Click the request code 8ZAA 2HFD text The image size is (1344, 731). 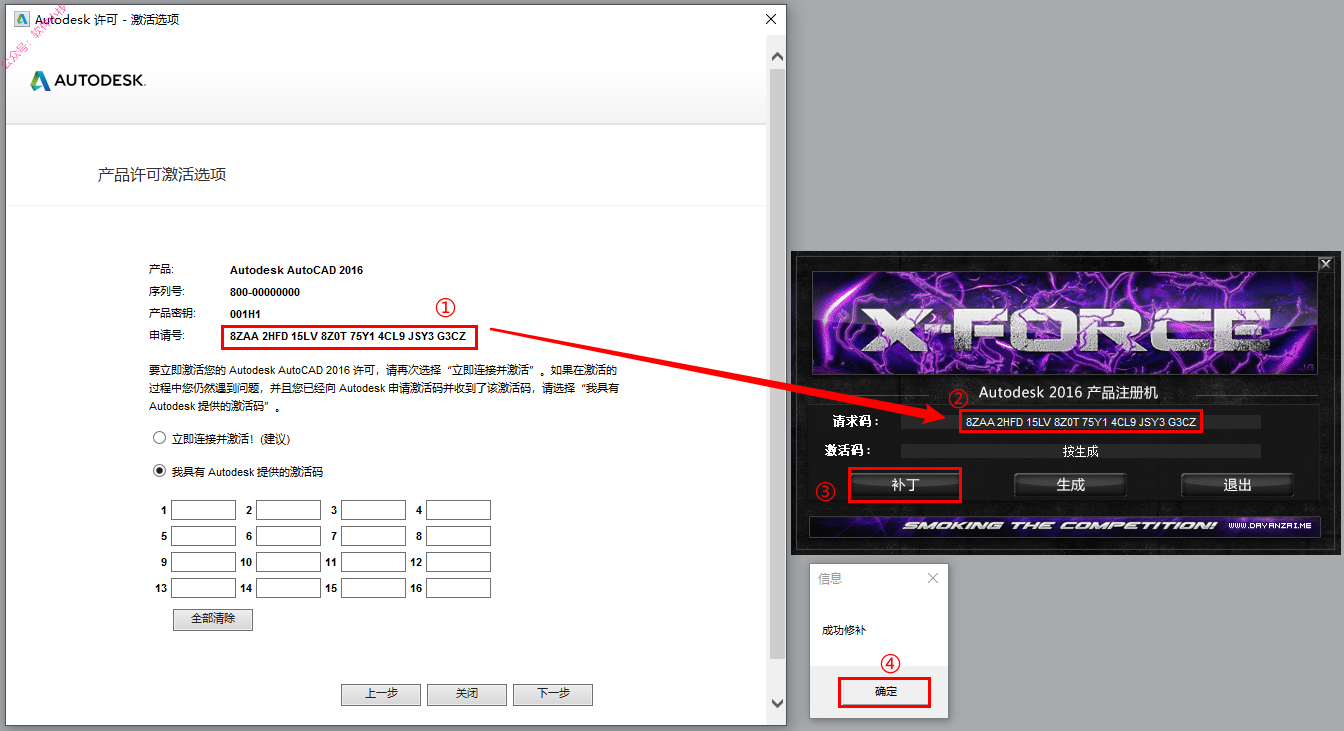(348, 336)
